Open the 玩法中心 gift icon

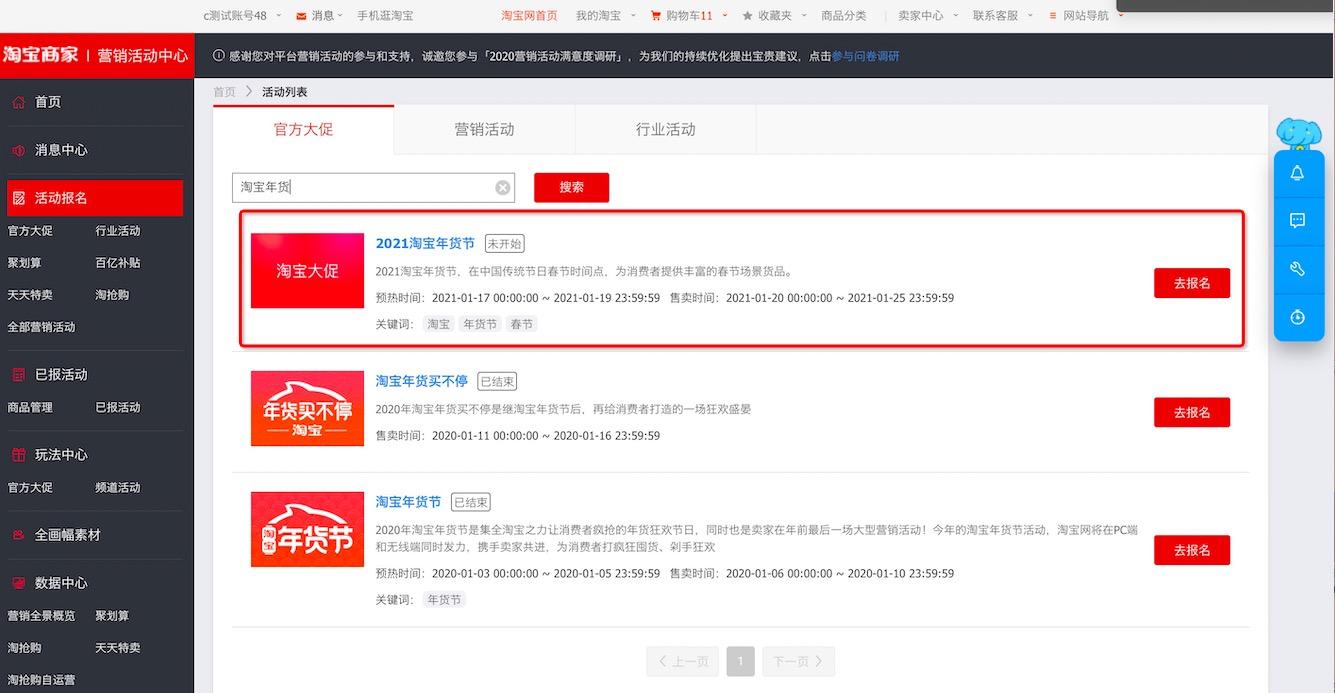click(x=18, y=455)
